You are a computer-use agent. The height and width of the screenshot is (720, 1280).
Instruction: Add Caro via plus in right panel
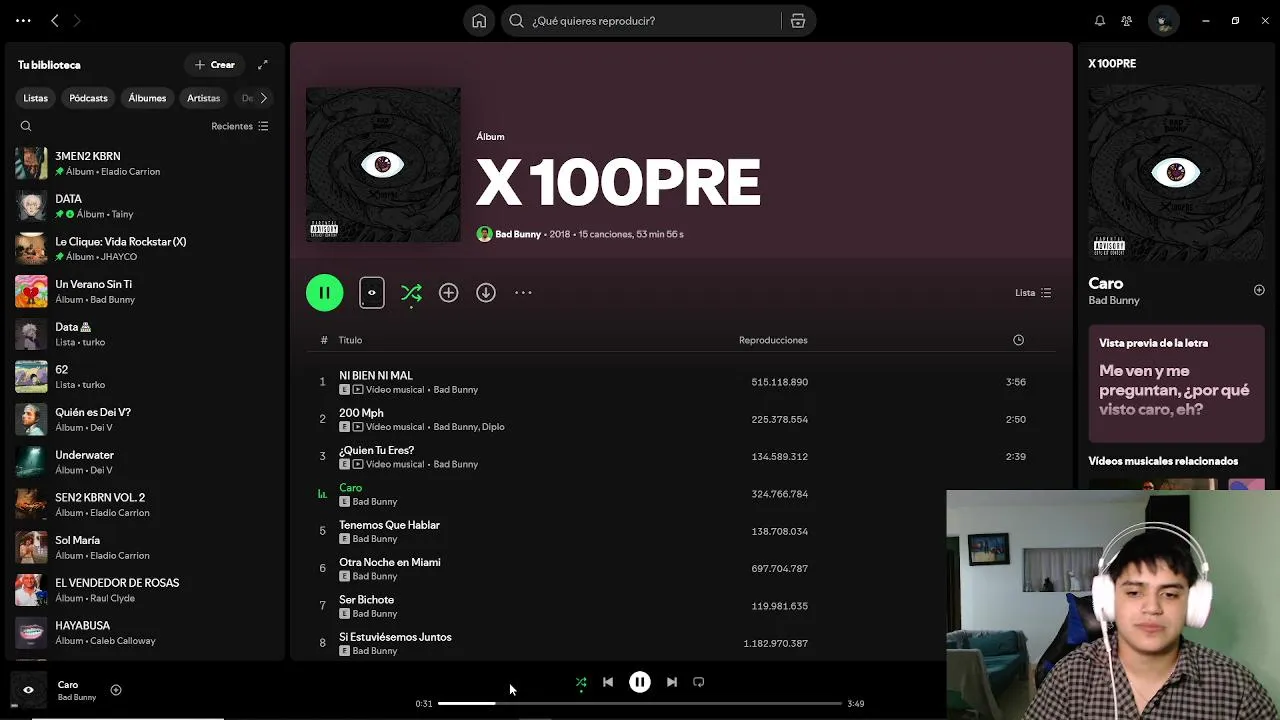point(1259,290)
